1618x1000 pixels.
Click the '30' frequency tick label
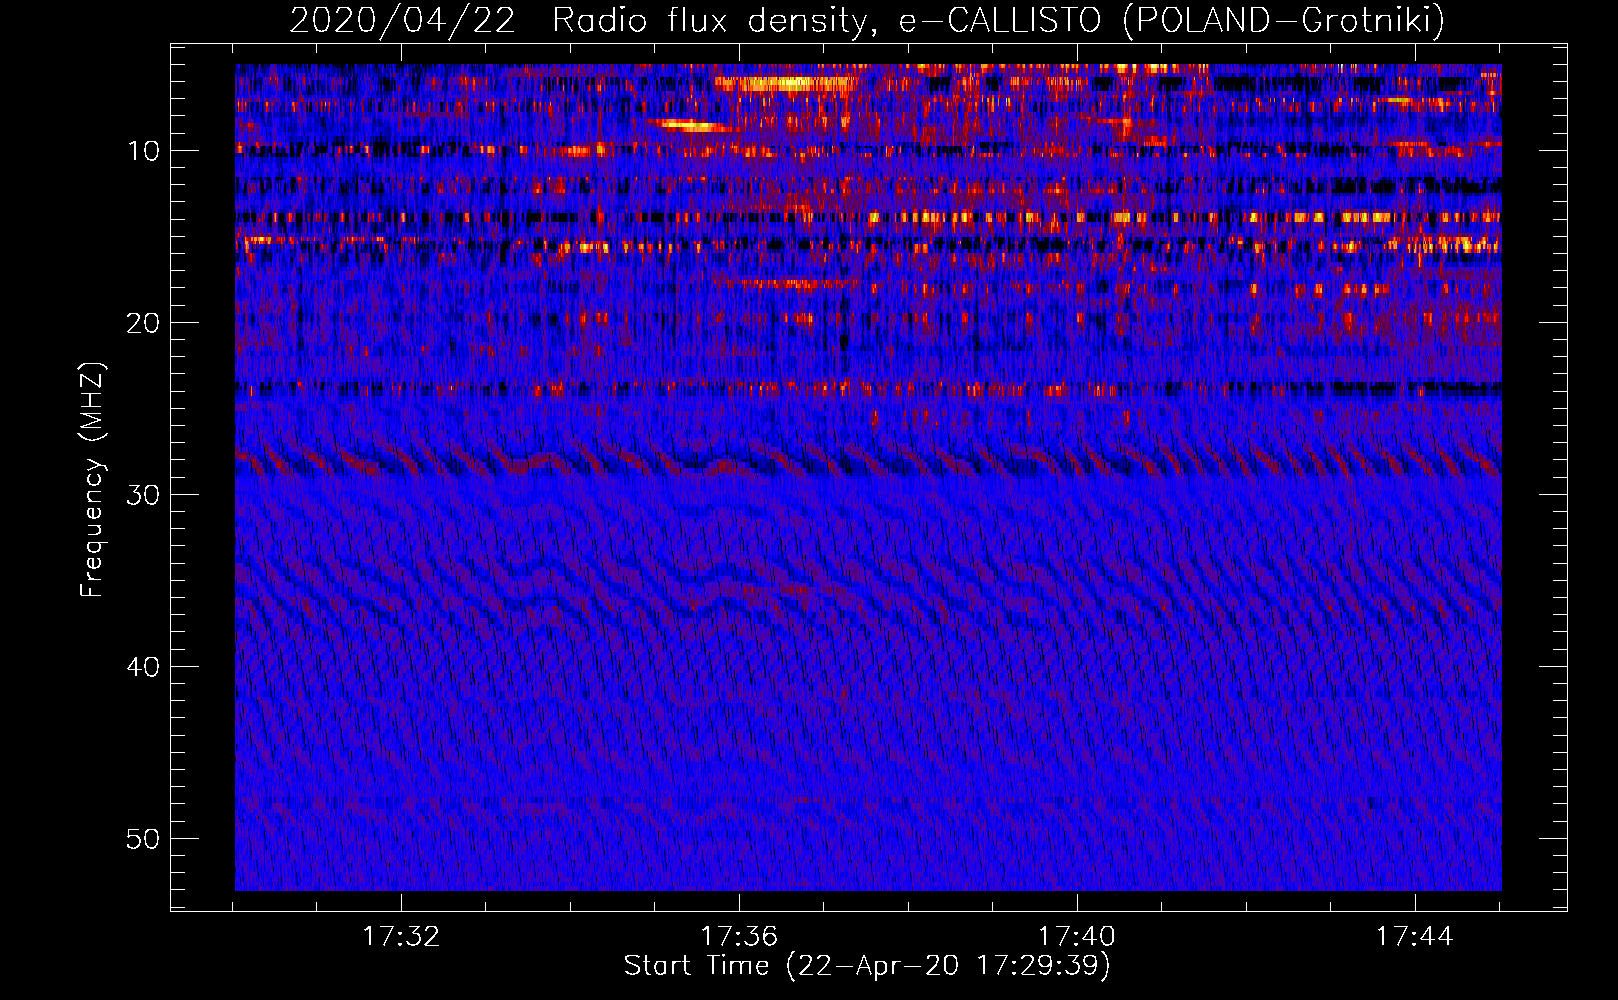point(144,495)
